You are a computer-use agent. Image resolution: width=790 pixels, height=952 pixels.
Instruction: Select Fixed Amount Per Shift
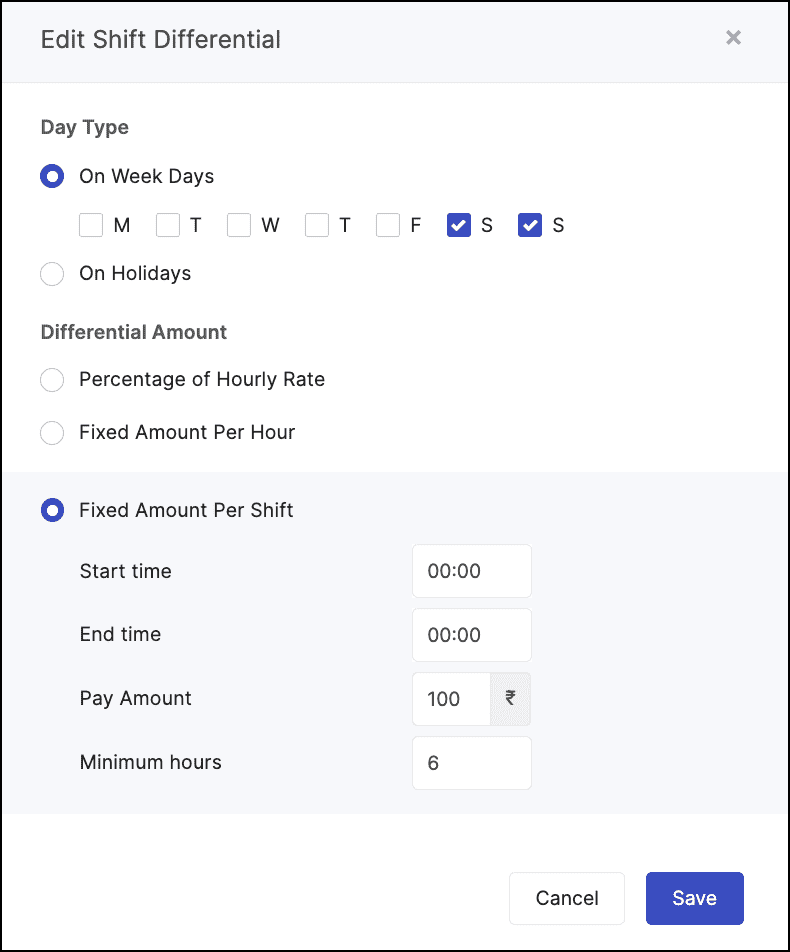52,510
